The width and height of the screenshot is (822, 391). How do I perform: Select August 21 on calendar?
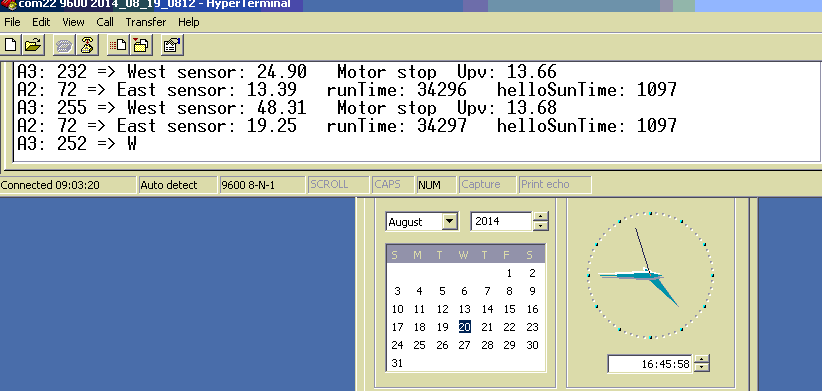coord(487,327)
